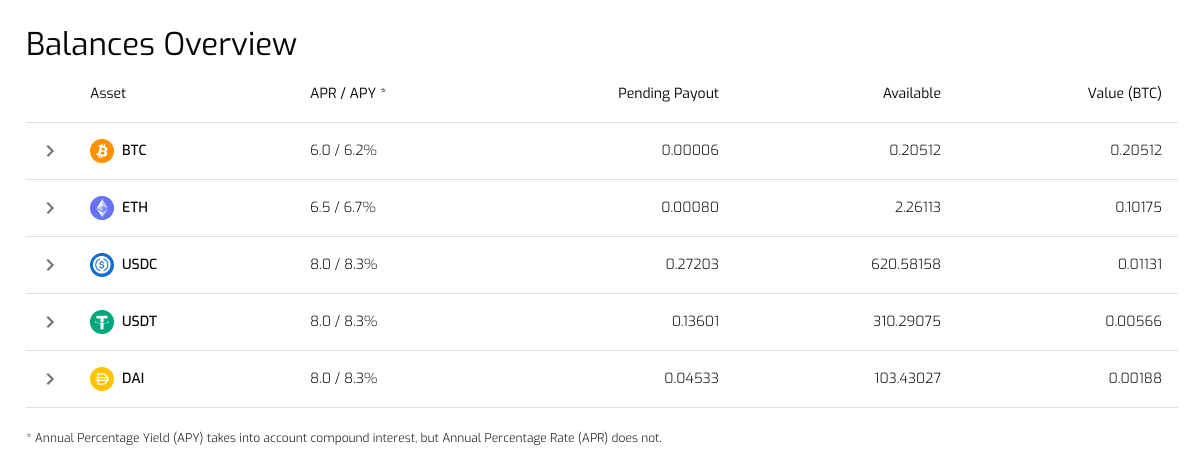Sort by the Available column header
The width and height of the screenshot is (1201, 475).
912,93
